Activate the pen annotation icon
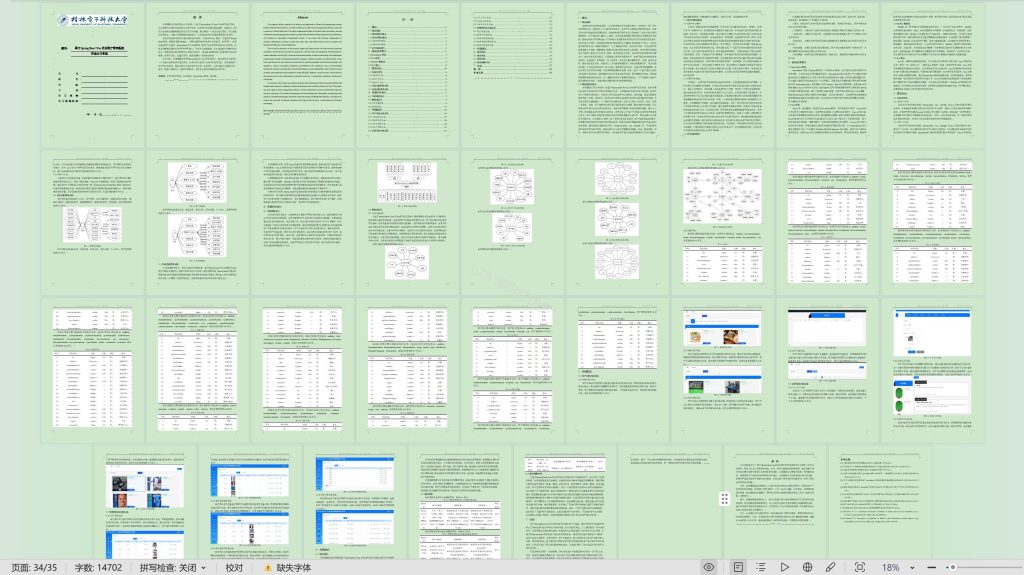Image resolution: width=1024 pixels, height=575 pixels. pyautogui.click(x=830, y=567)
